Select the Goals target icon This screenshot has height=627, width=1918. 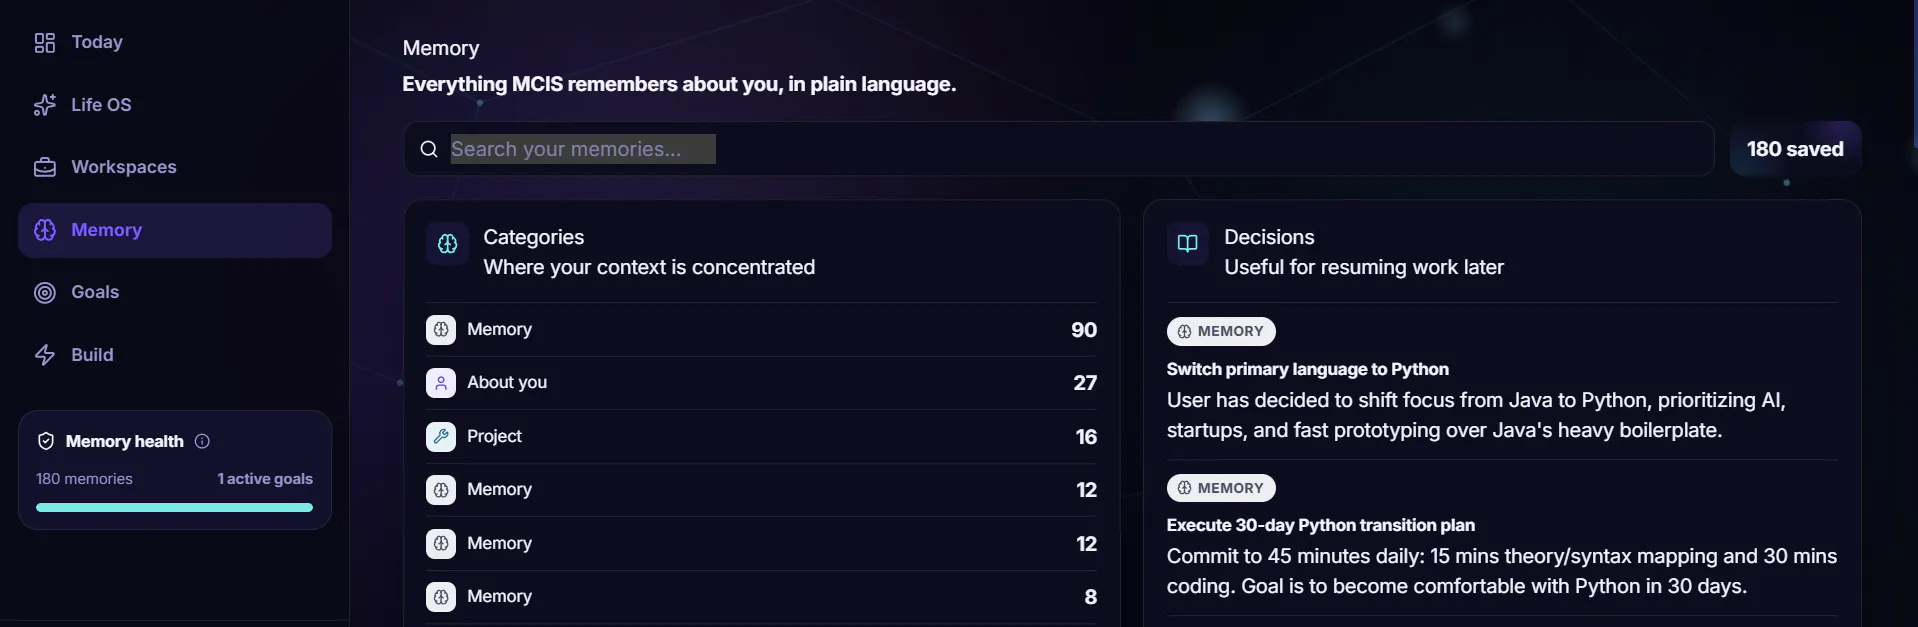[45, 292]
